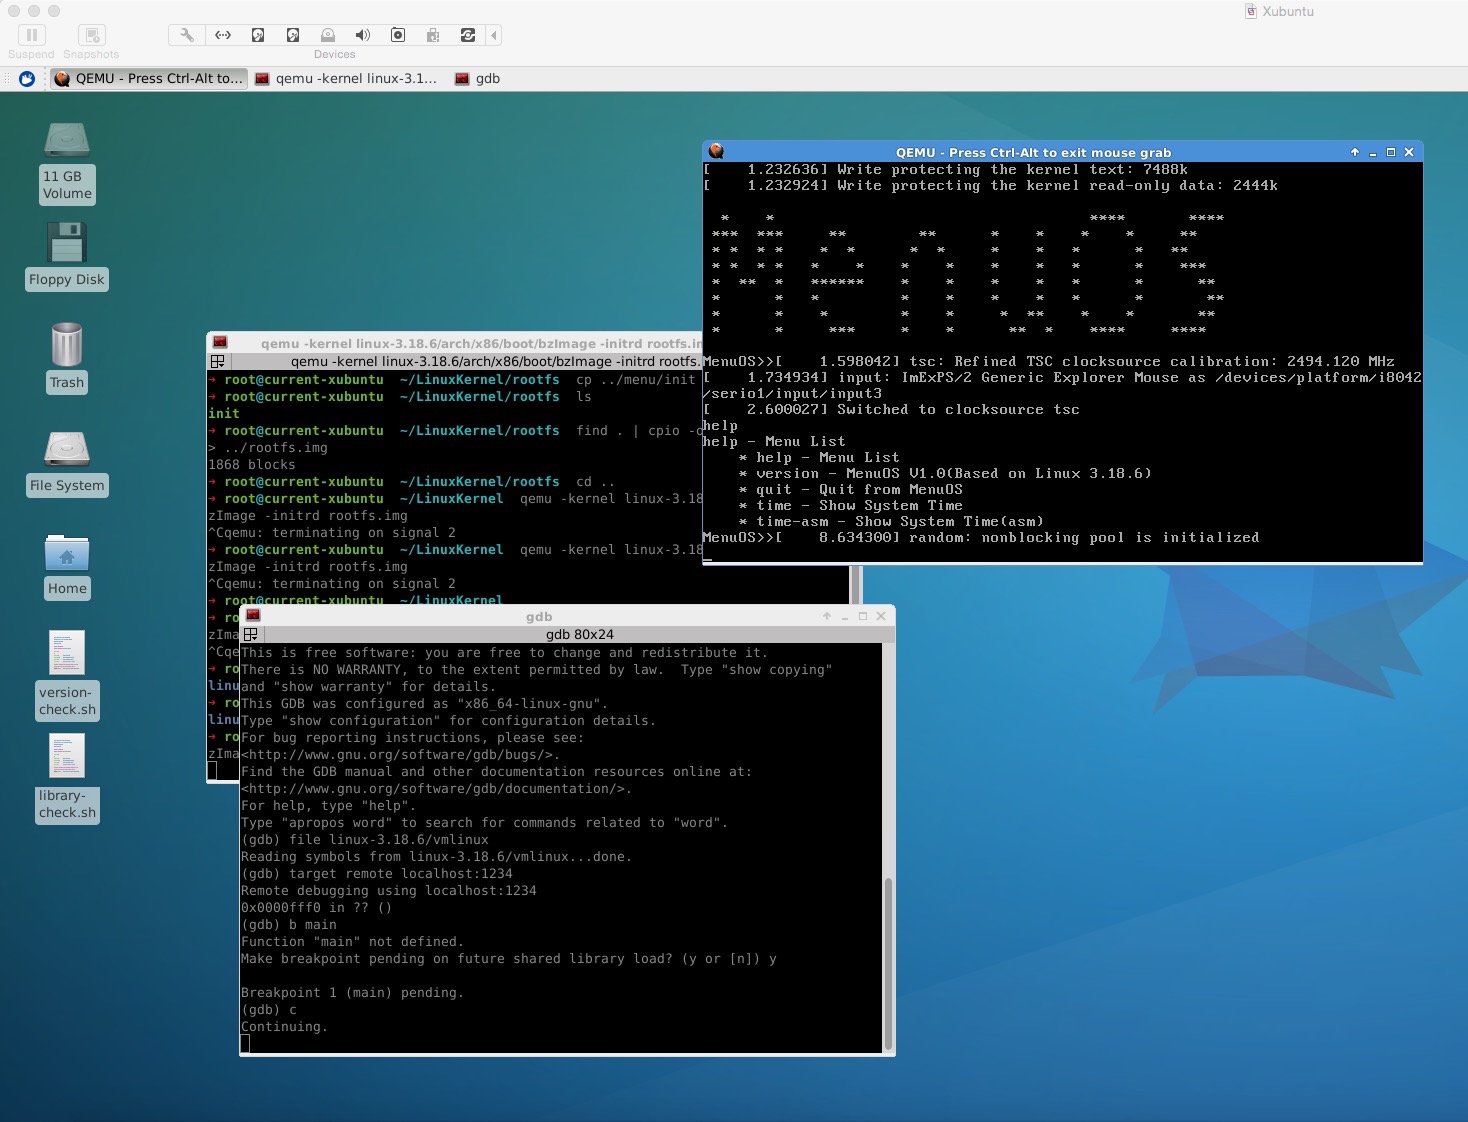Click the '(gdb) b main' line
The height and width of the screenshot is (1122, 1468).
(x=289, y=924)
